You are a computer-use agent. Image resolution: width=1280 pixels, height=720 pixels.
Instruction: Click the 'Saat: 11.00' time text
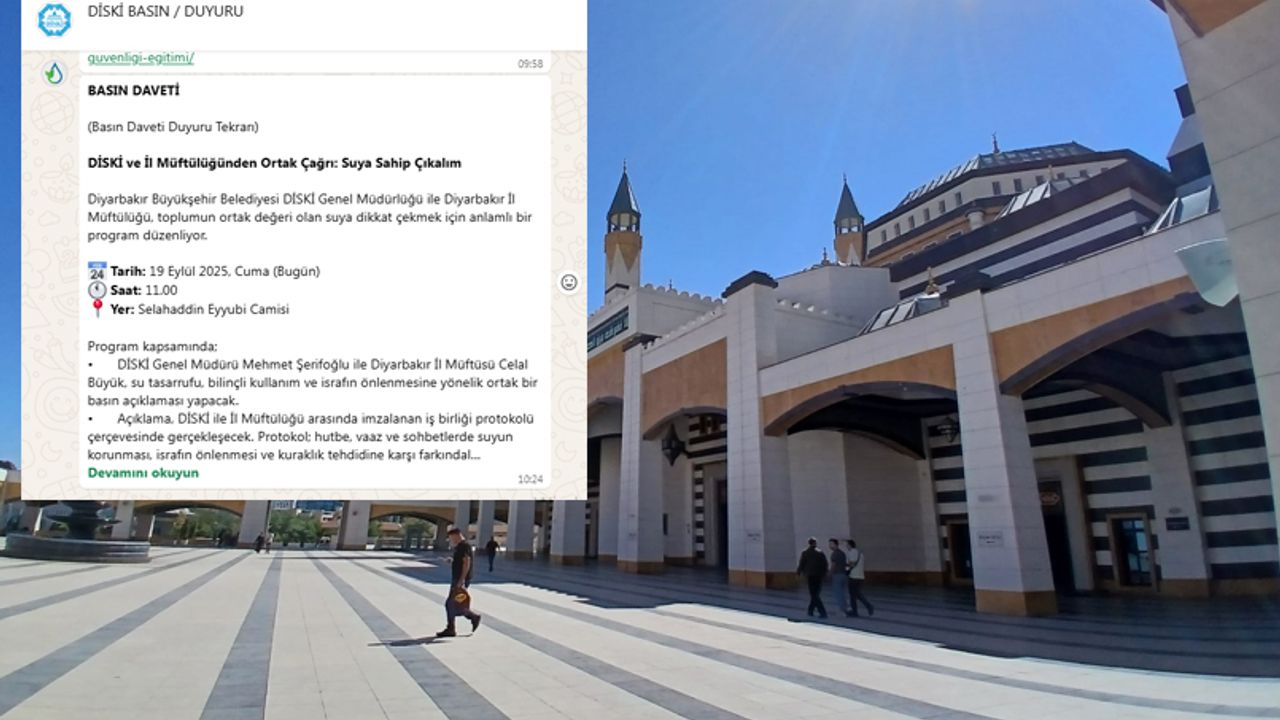click(x=144, y=290)
